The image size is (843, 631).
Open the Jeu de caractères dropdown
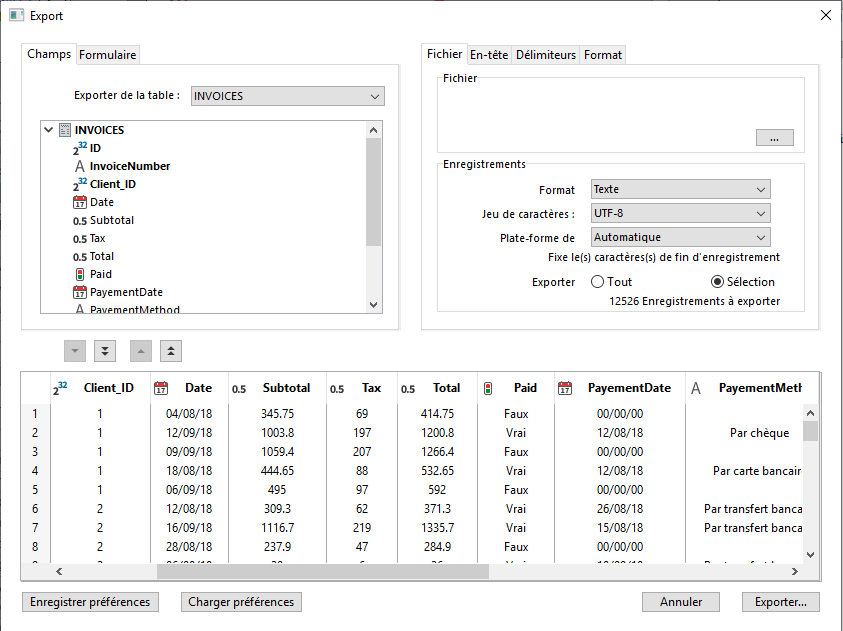680,213
